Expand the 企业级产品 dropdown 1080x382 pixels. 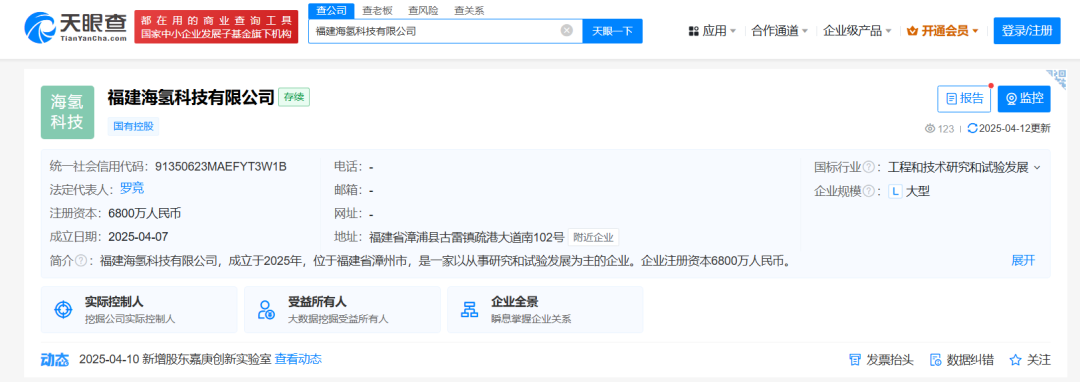click(x=888, y=31)
